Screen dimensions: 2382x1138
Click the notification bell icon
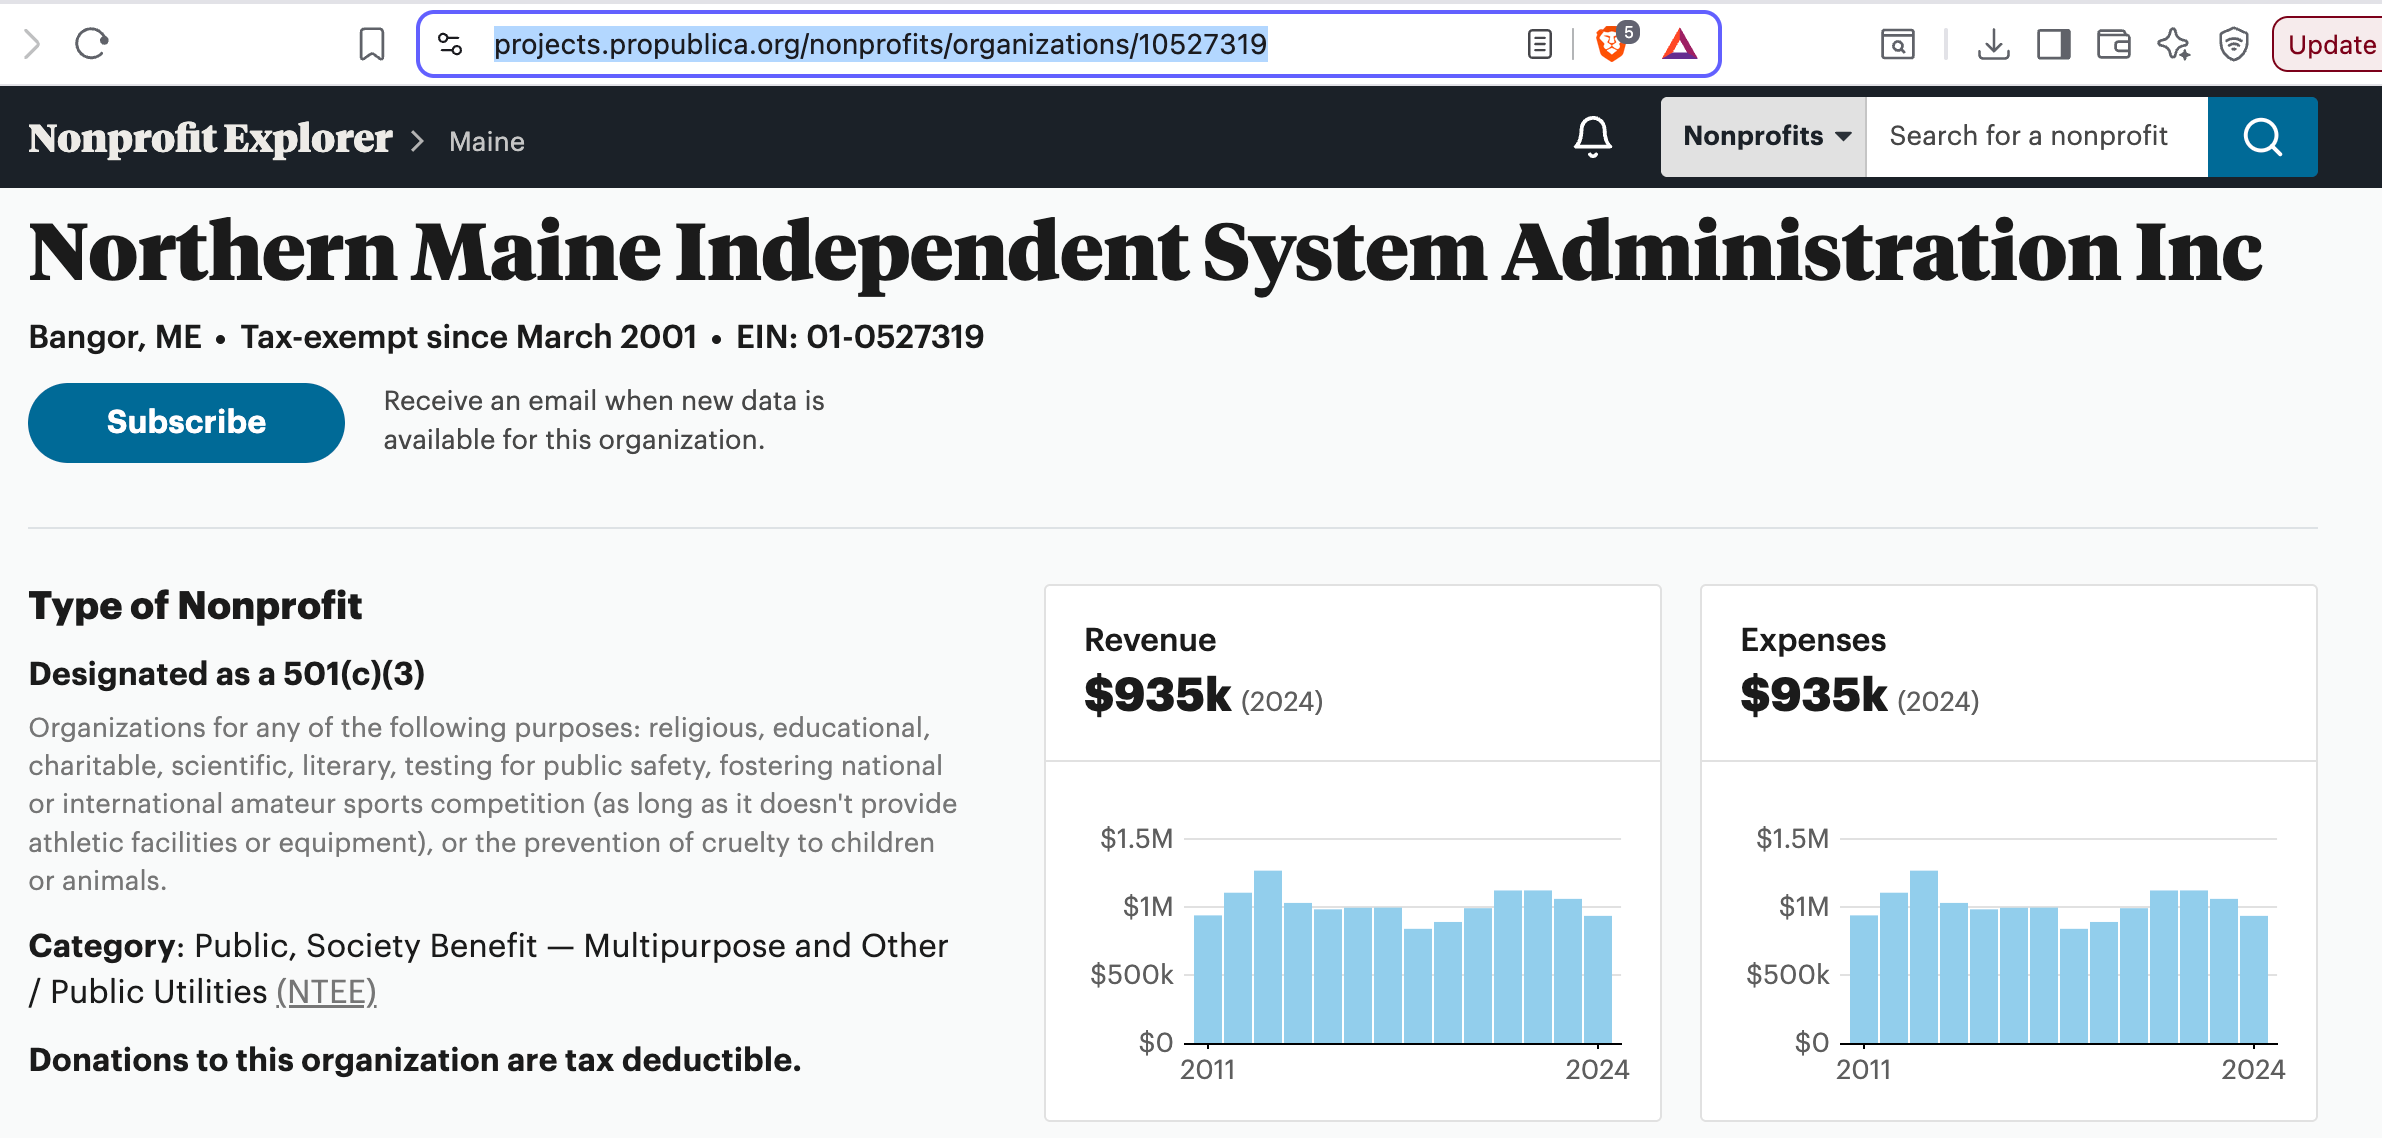pos(1592,137)
